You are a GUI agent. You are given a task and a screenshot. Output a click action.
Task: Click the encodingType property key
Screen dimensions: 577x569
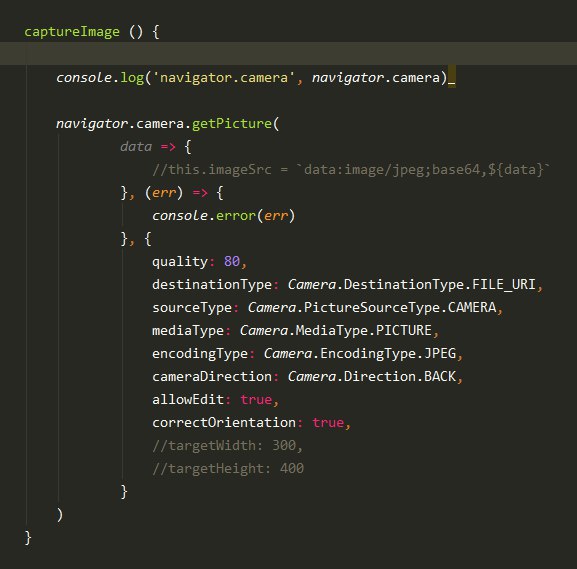point(200,354)
